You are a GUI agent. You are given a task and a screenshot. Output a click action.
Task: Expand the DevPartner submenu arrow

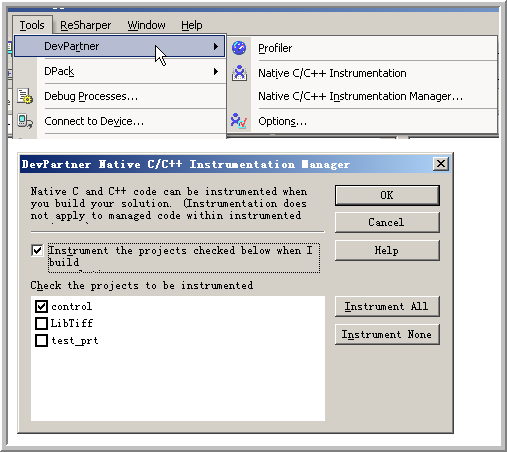[216, 46]
